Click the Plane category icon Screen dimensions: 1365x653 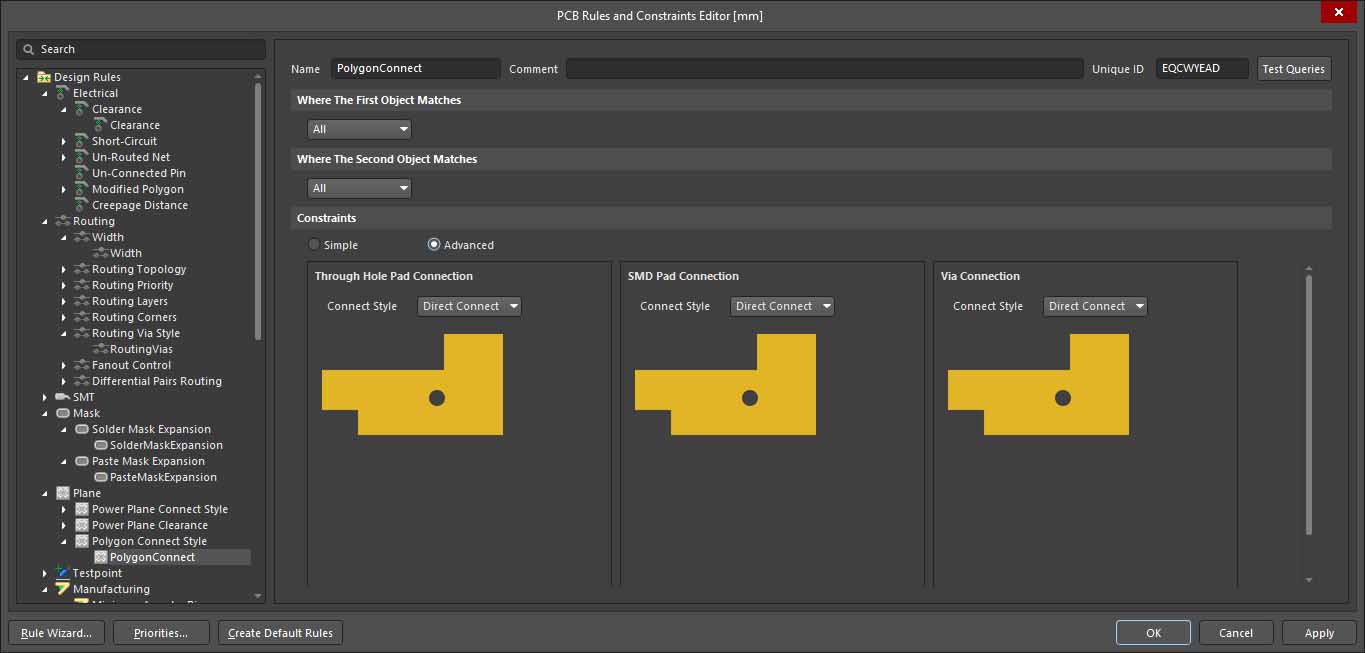point(63,493)
